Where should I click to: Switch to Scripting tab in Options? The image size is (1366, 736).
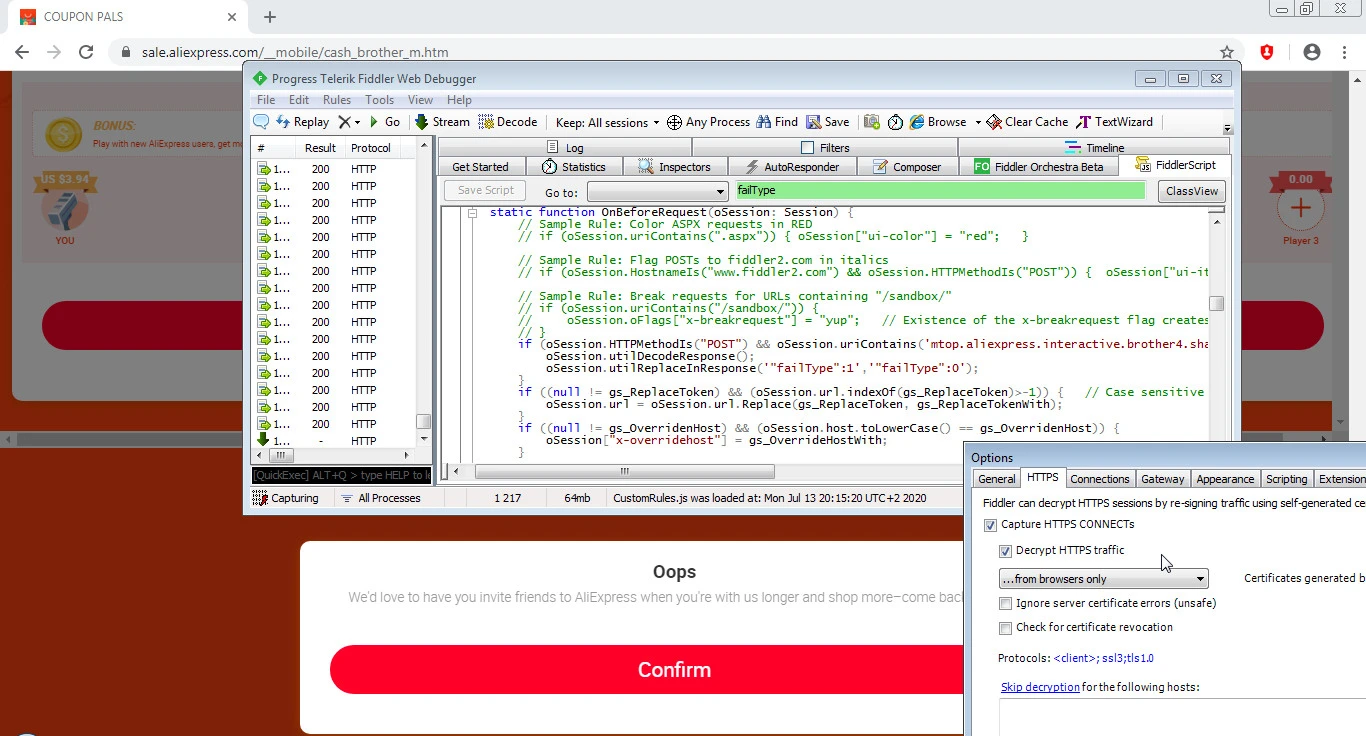pyautogui.click(x=1286, y=479)
